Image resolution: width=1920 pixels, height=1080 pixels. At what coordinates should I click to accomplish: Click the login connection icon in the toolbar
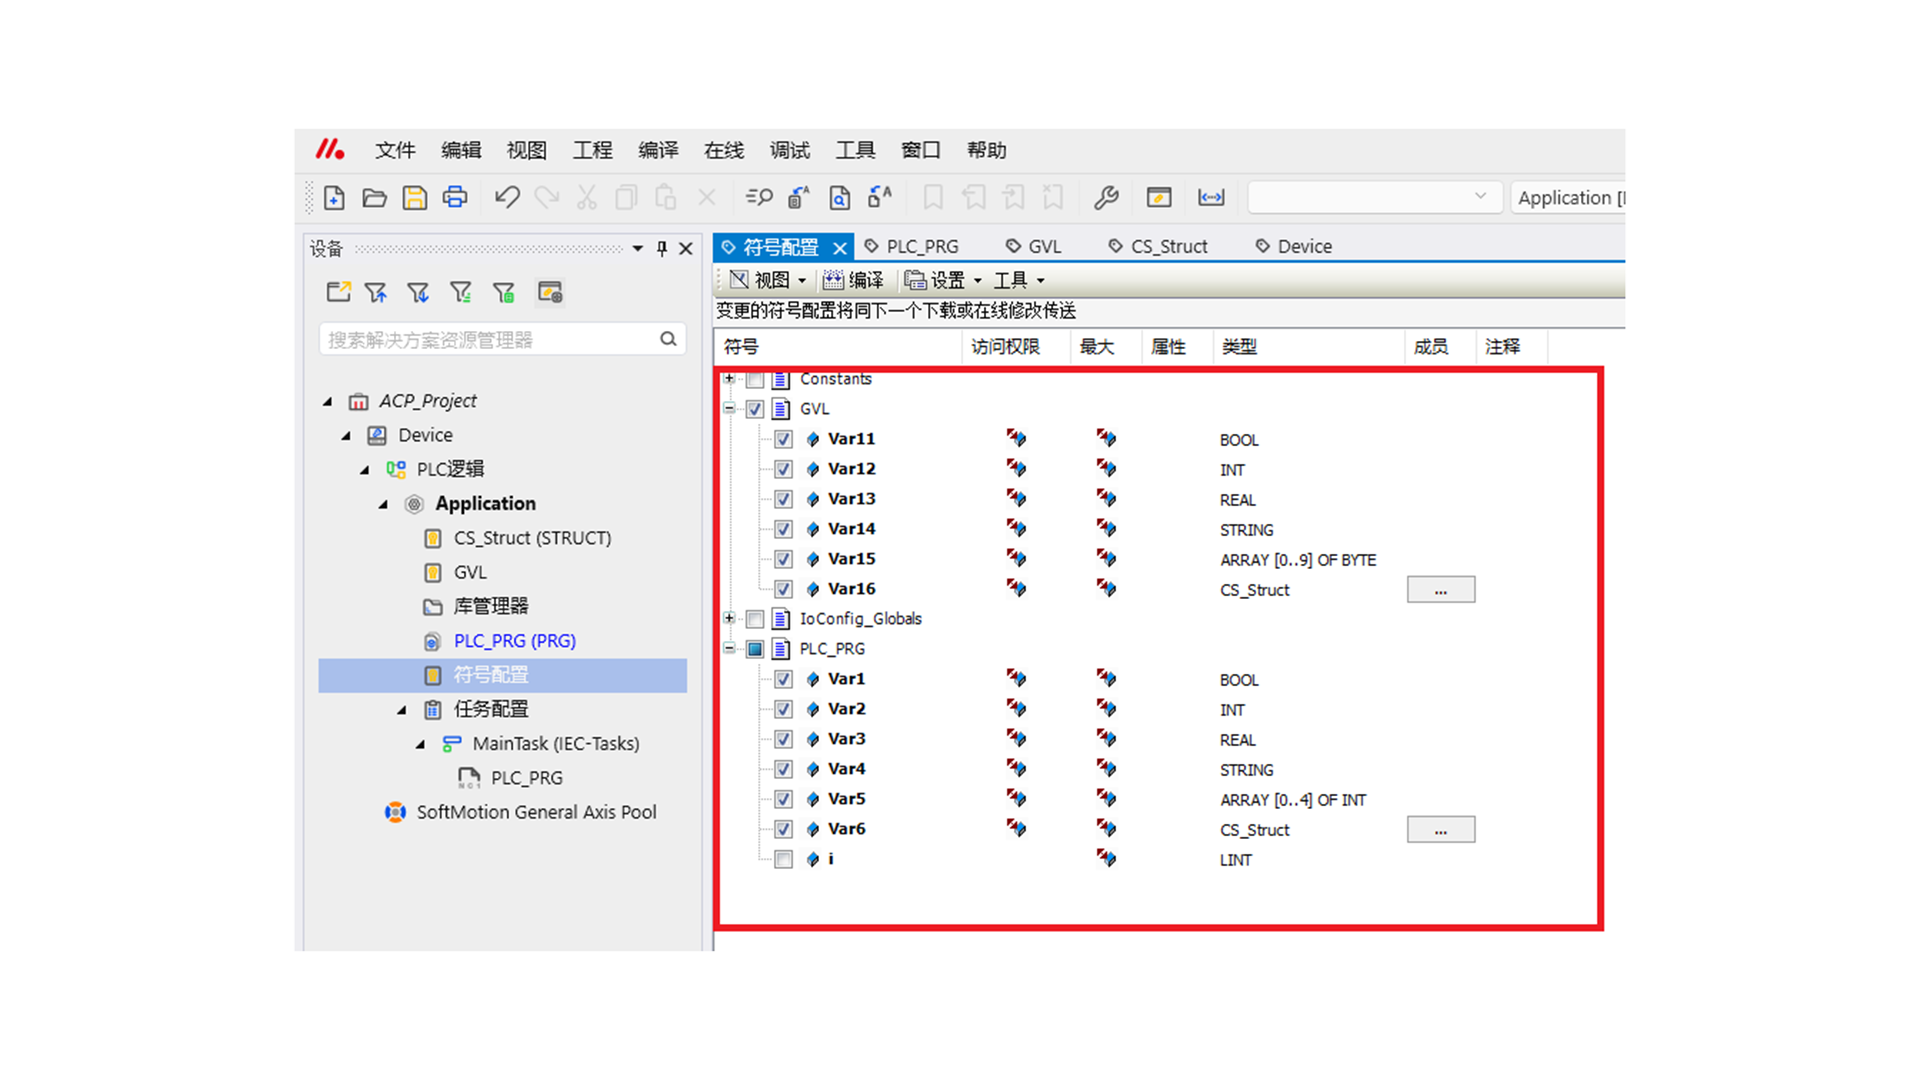coord(1211,198)
